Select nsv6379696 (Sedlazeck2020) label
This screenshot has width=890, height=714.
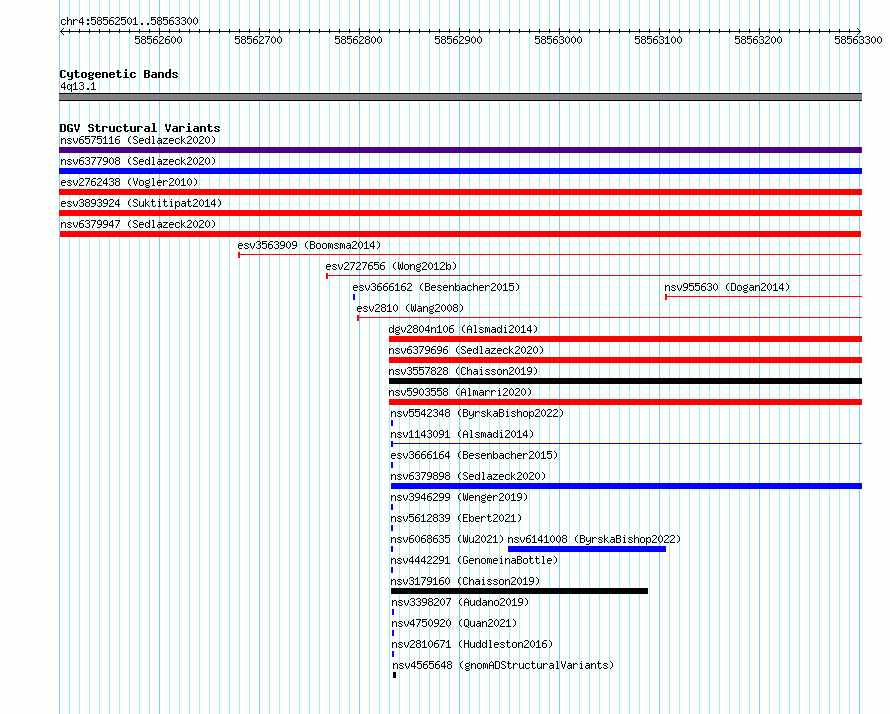pyautogui.click(x=465, y=350)
